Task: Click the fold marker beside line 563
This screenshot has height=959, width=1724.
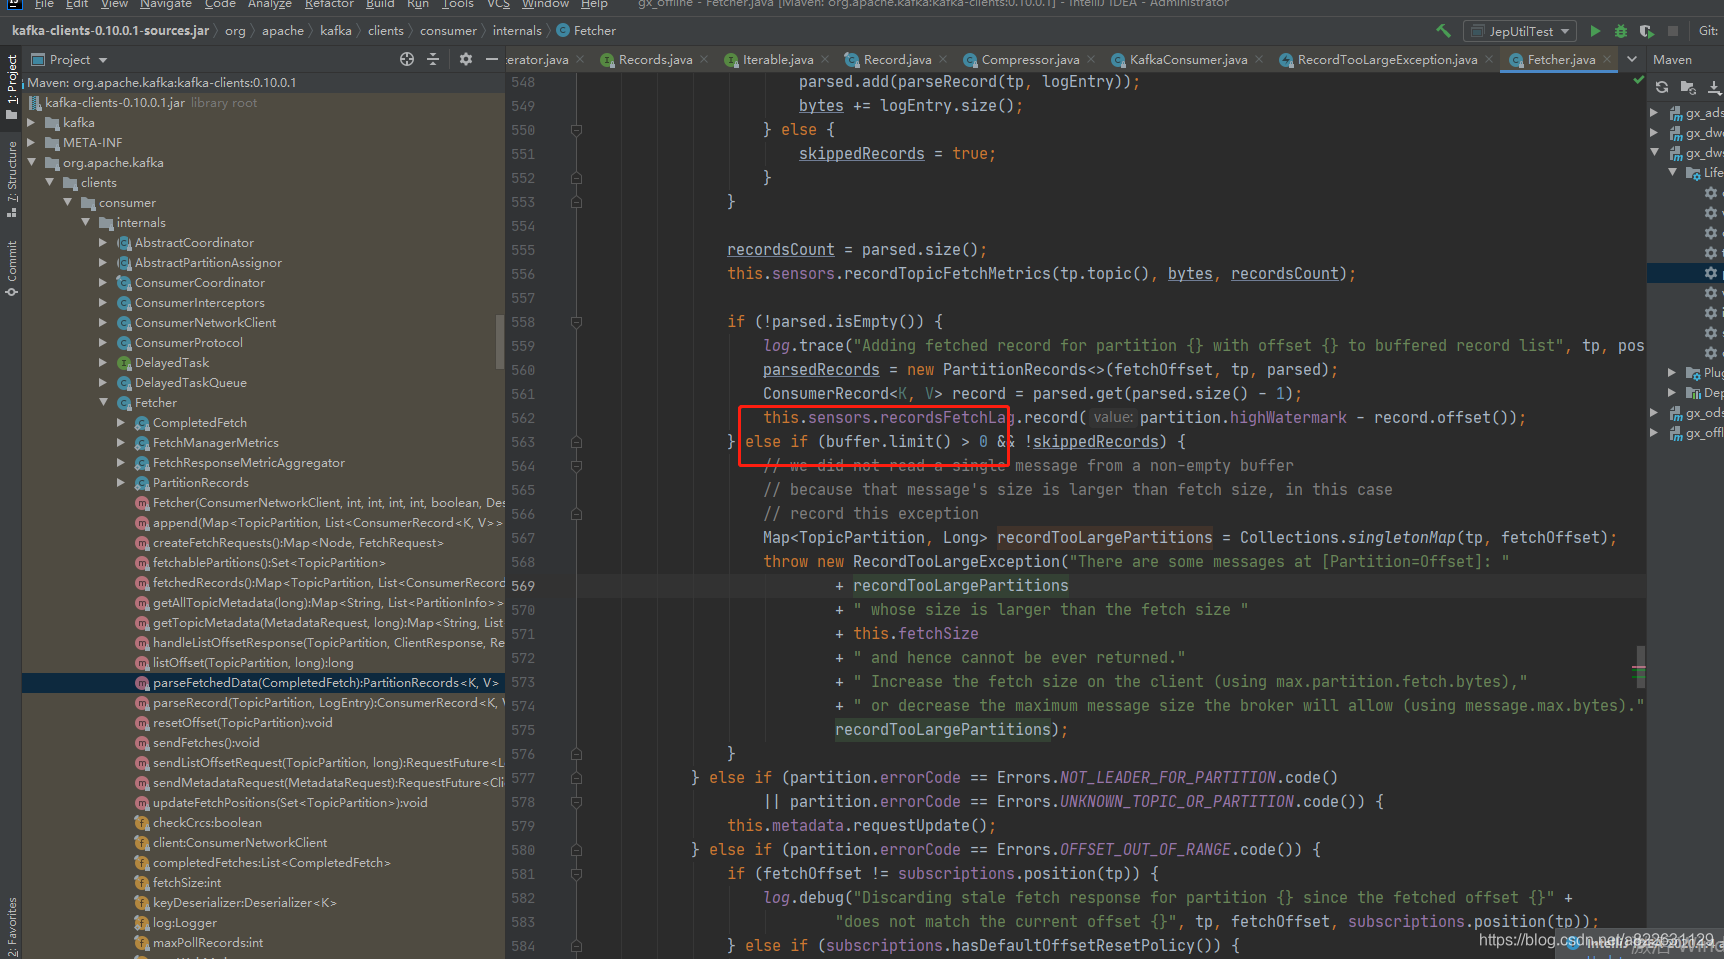Action: (577, 442)
